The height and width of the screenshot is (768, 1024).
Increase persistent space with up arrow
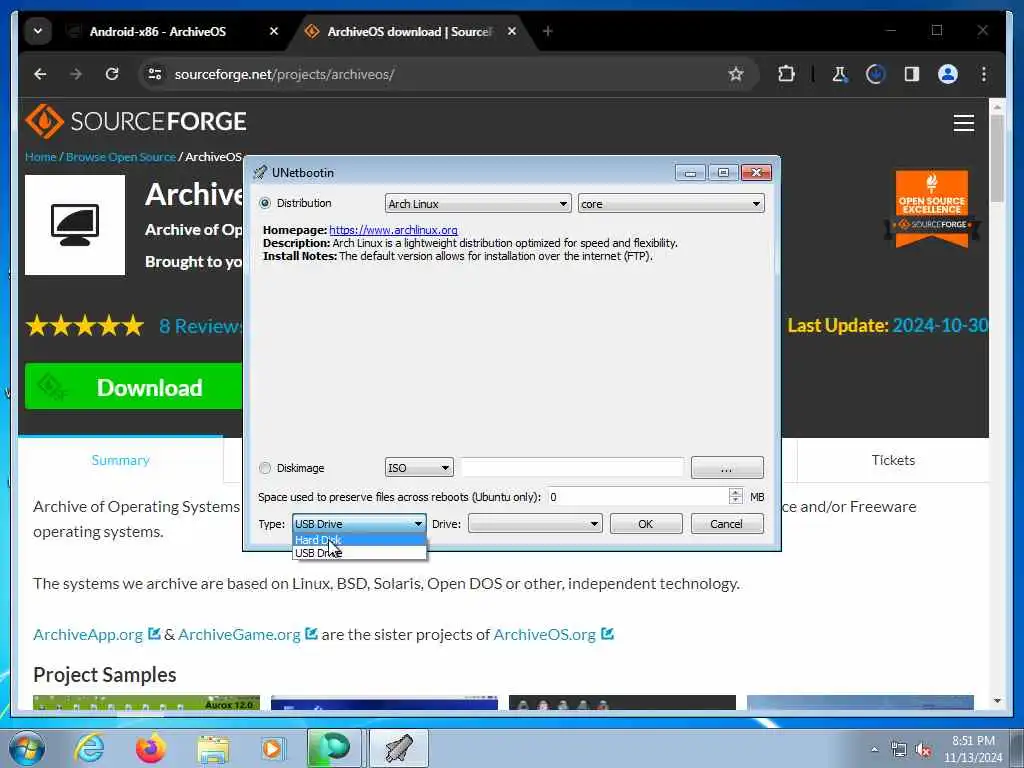coord(735,492)
